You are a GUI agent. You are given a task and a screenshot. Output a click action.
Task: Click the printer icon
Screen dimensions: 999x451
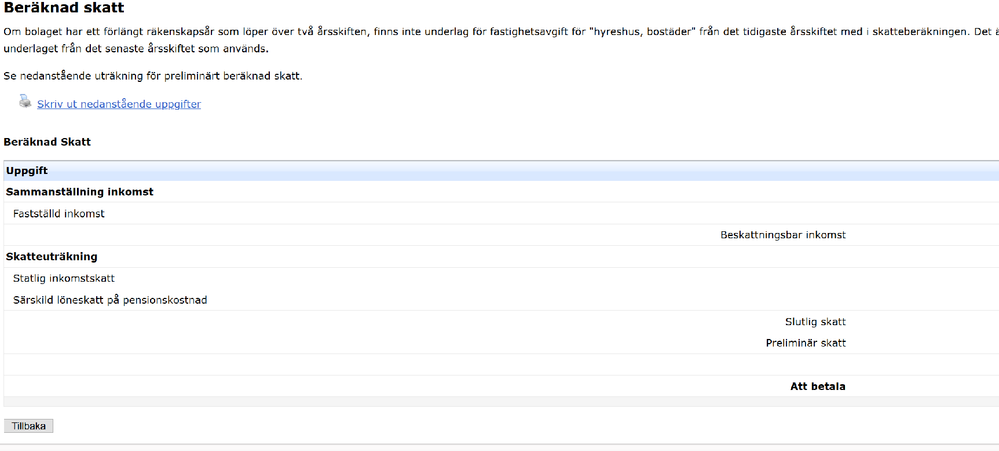tap(25, 101)
